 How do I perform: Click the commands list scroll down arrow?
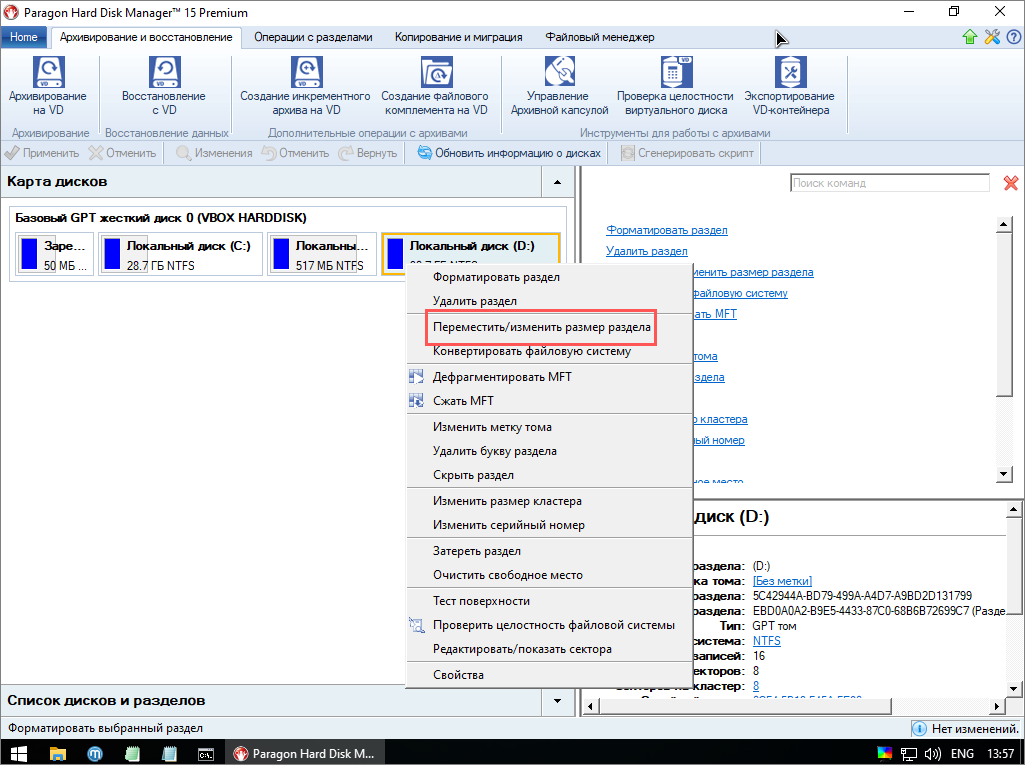1004,474
